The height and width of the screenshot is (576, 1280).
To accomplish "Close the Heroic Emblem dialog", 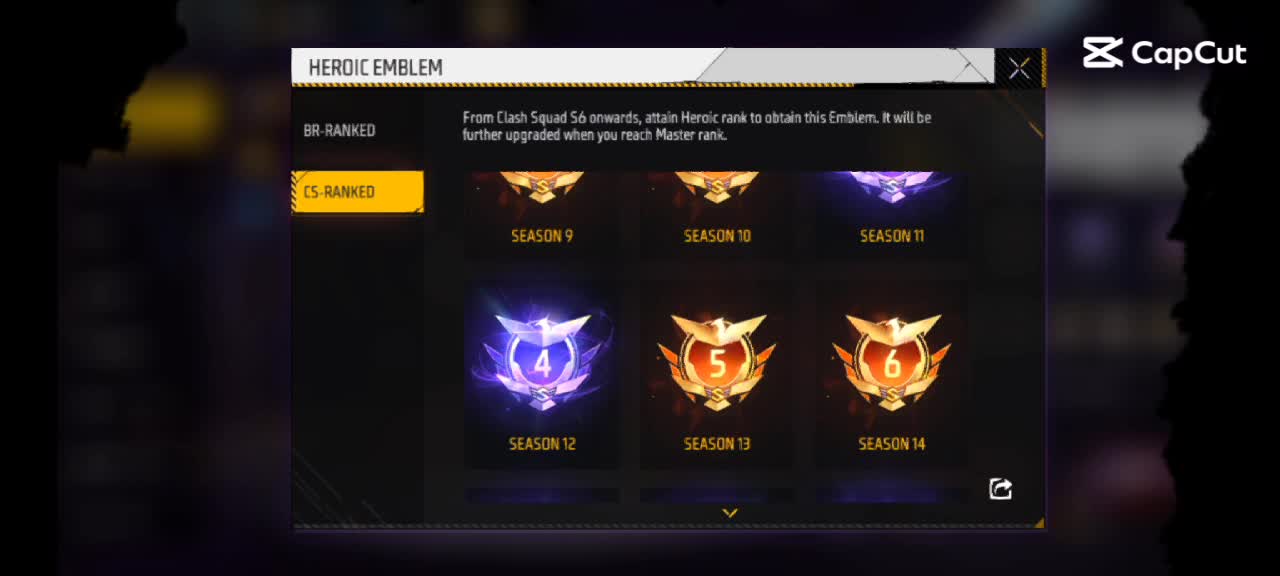I will (1019, 68).
